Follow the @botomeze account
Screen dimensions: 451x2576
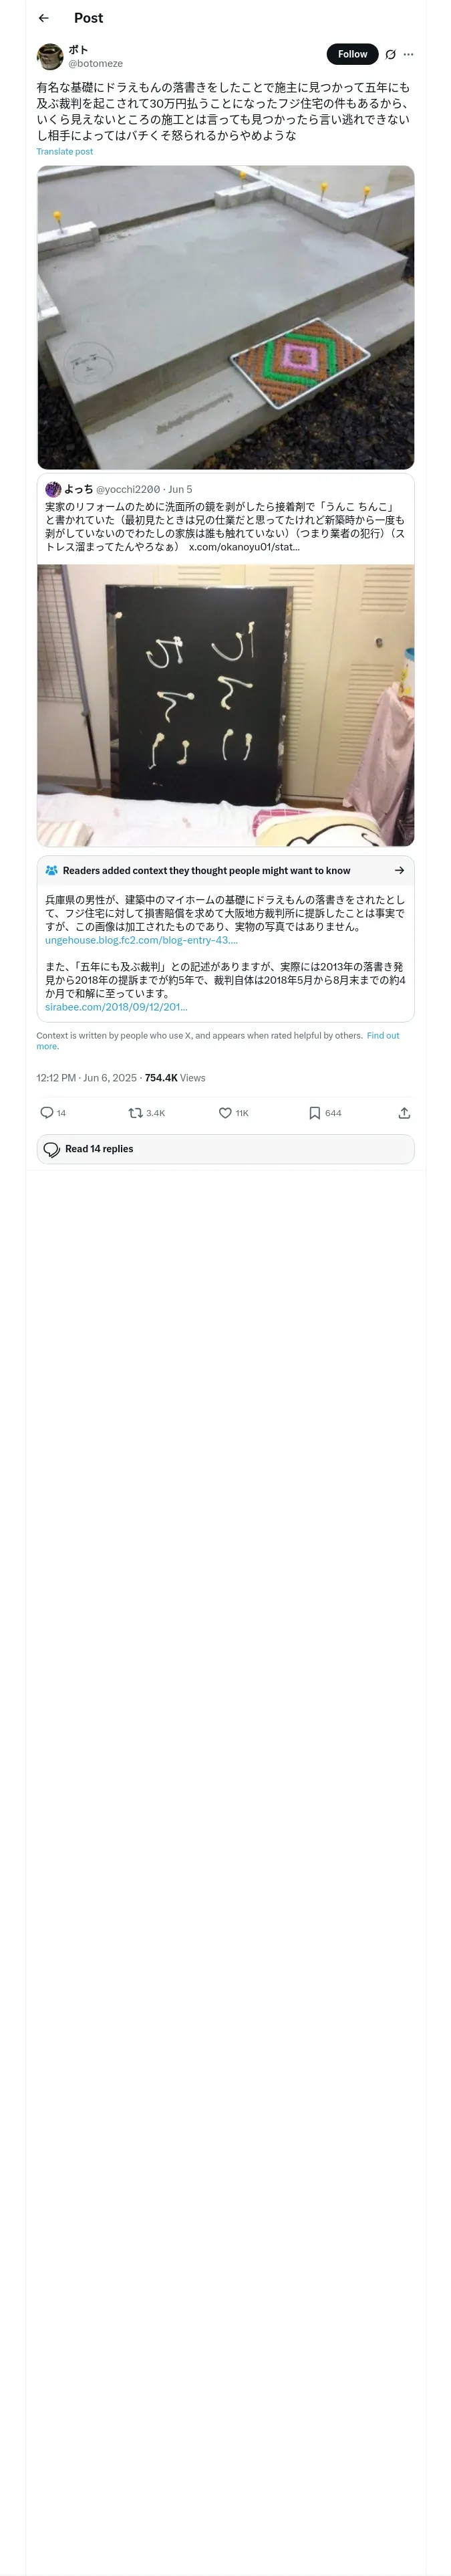coord(352,54)
